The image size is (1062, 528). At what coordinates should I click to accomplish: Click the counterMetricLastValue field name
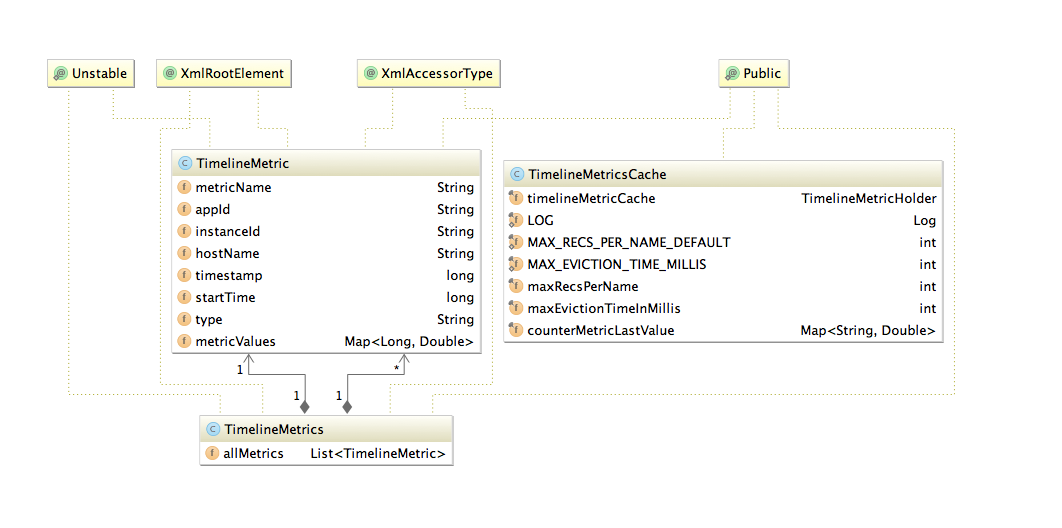pyautogui.click(x=600, y=330)
